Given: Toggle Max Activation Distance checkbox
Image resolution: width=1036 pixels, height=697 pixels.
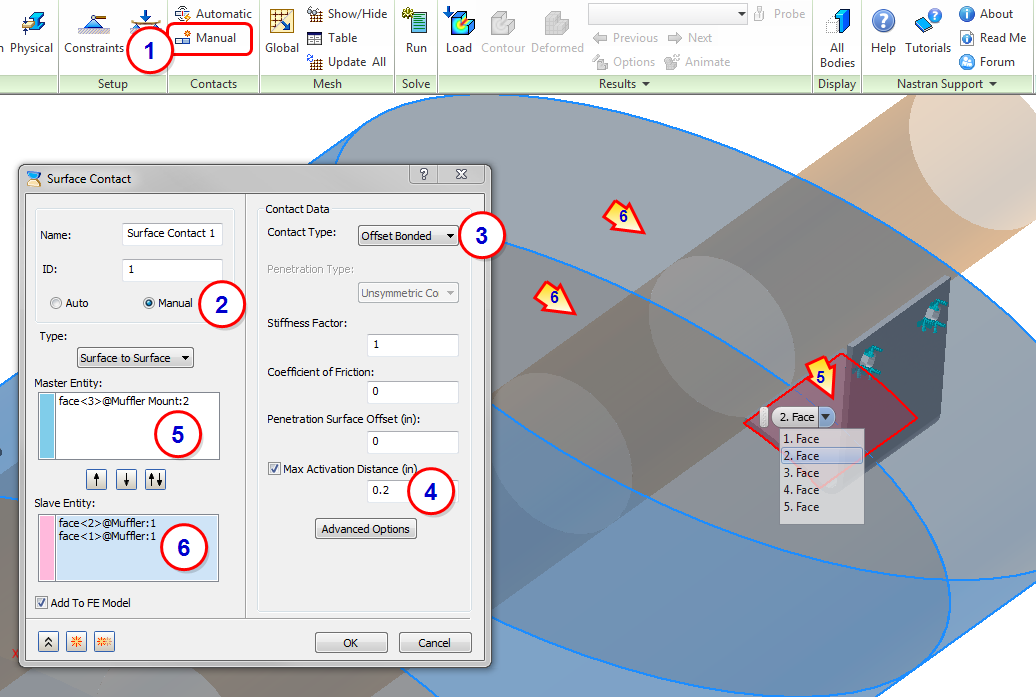Looking at the screenshot, I should click(274, 468).
